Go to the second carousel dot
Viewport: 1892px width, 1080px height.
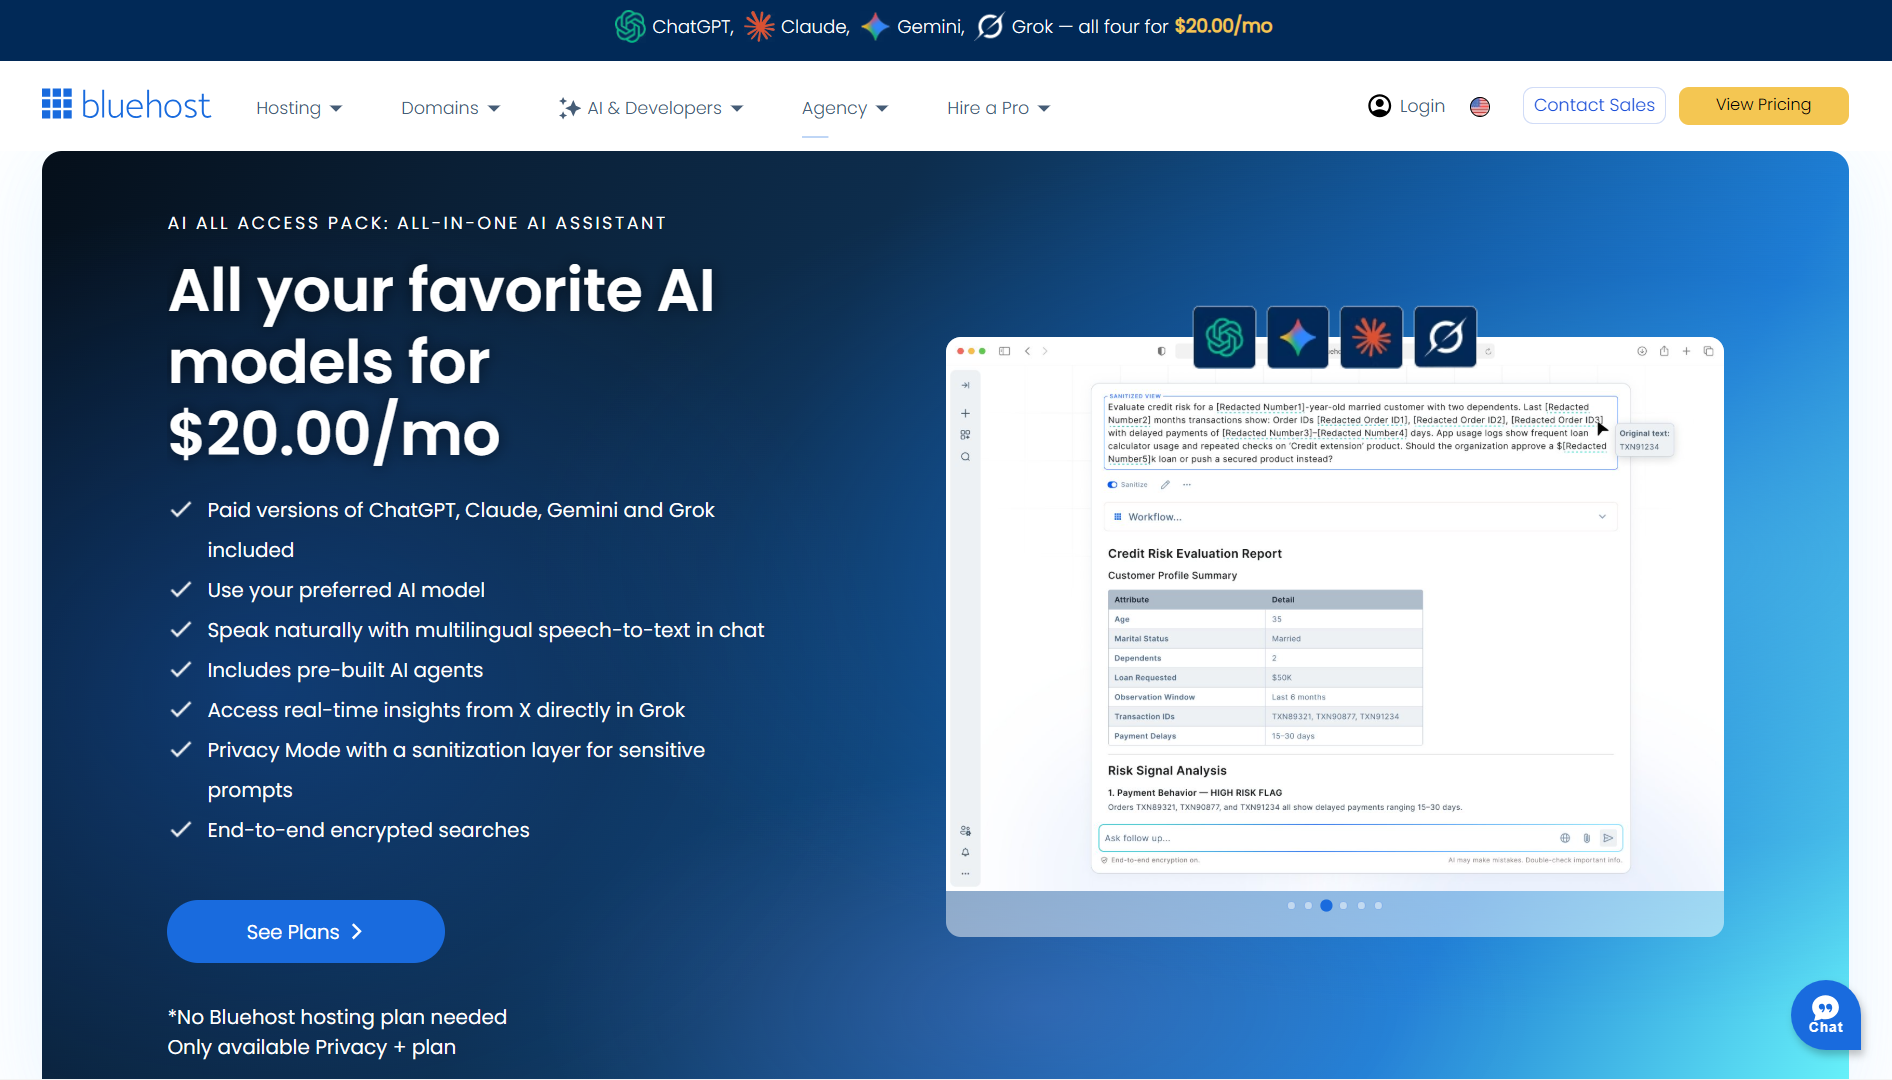point(1308,906)
